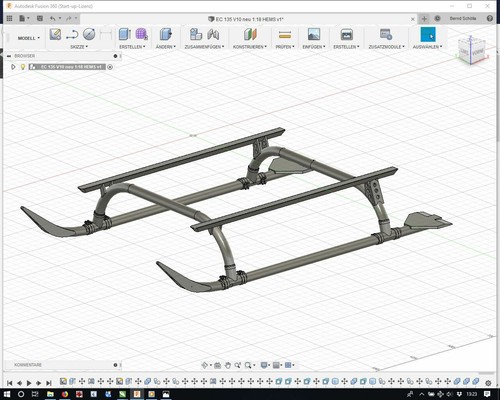Image resolution: width=500 pixels, height=400 pixels.
Task: Open the MODELL workspace dropdown
Action: (x=28, y=38)
